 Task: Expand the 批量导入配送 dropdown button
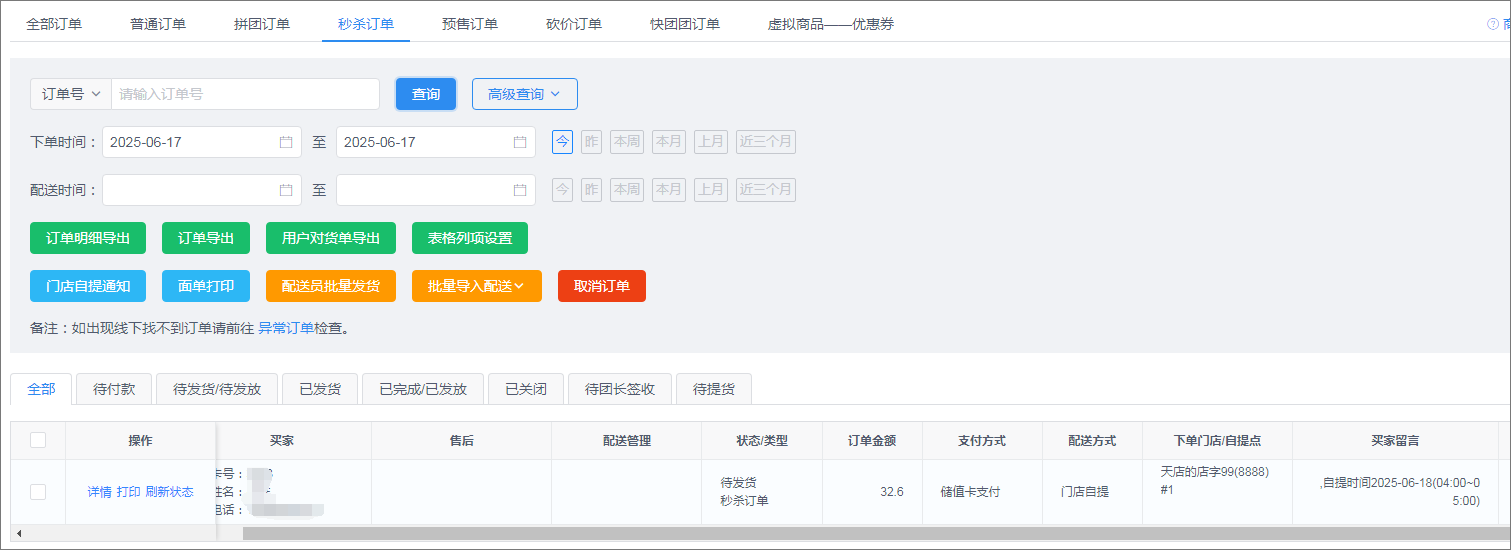pos(477,286)
